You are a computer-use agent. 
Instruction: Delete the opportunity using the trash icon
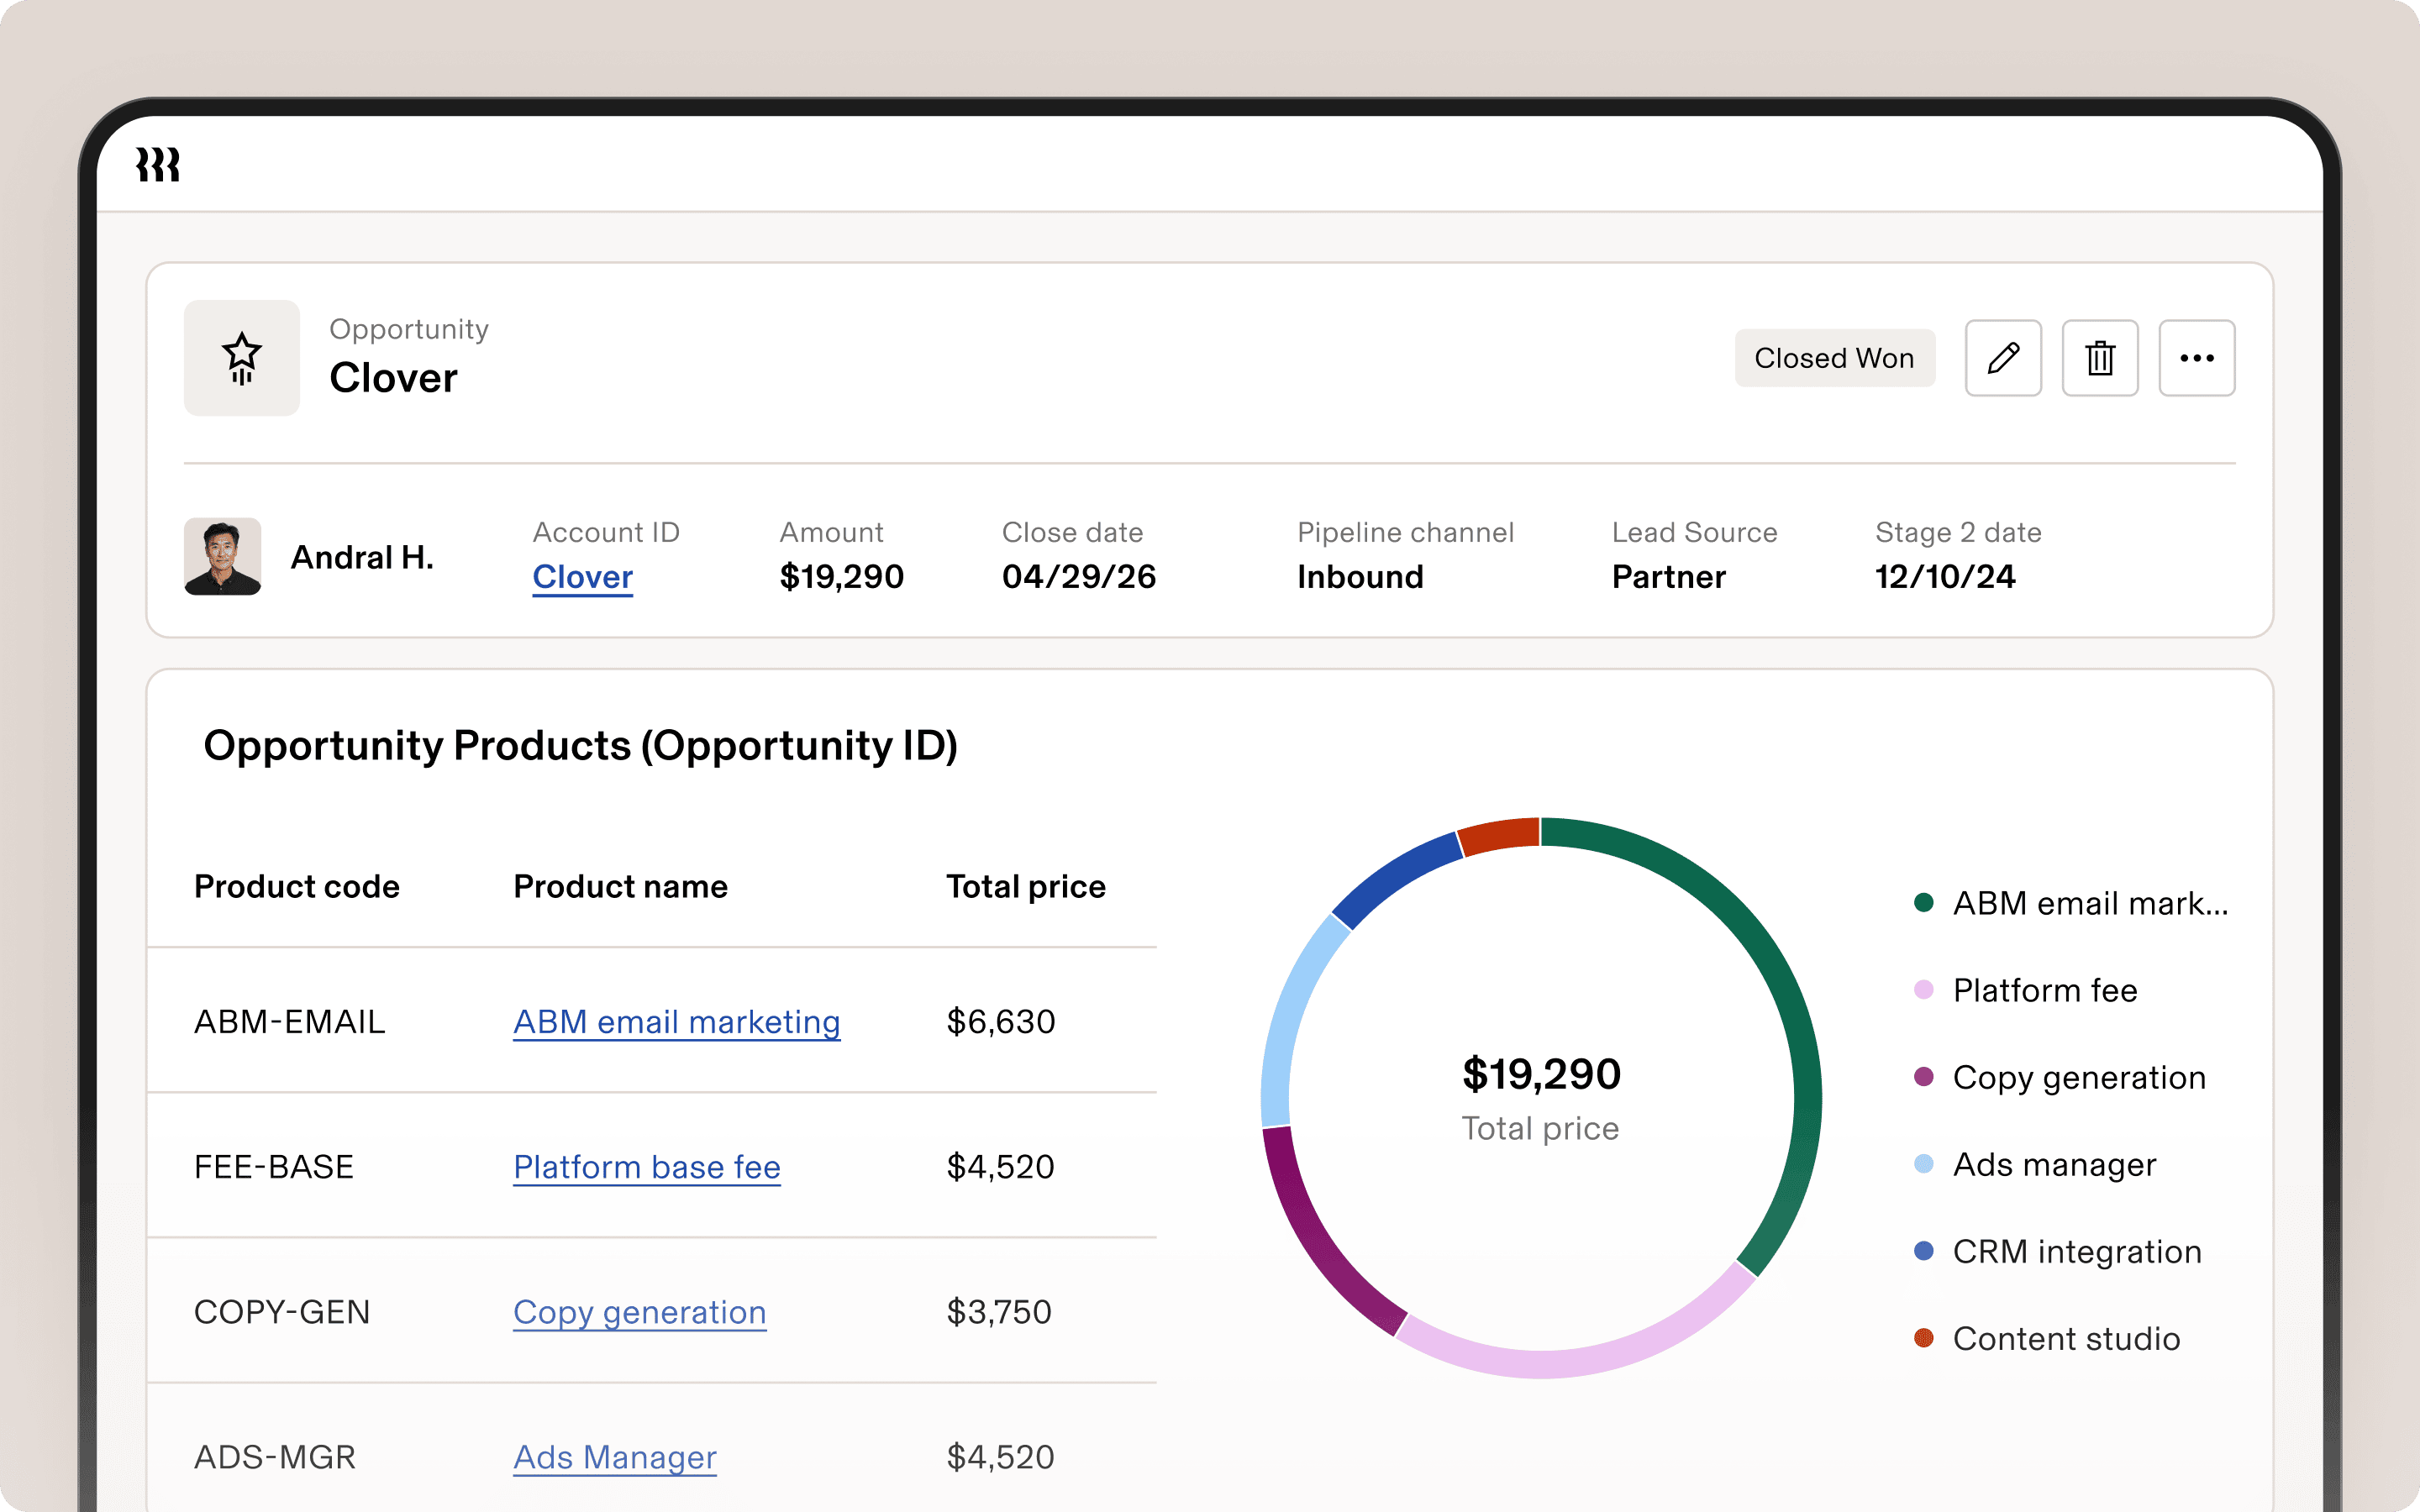2100,358
